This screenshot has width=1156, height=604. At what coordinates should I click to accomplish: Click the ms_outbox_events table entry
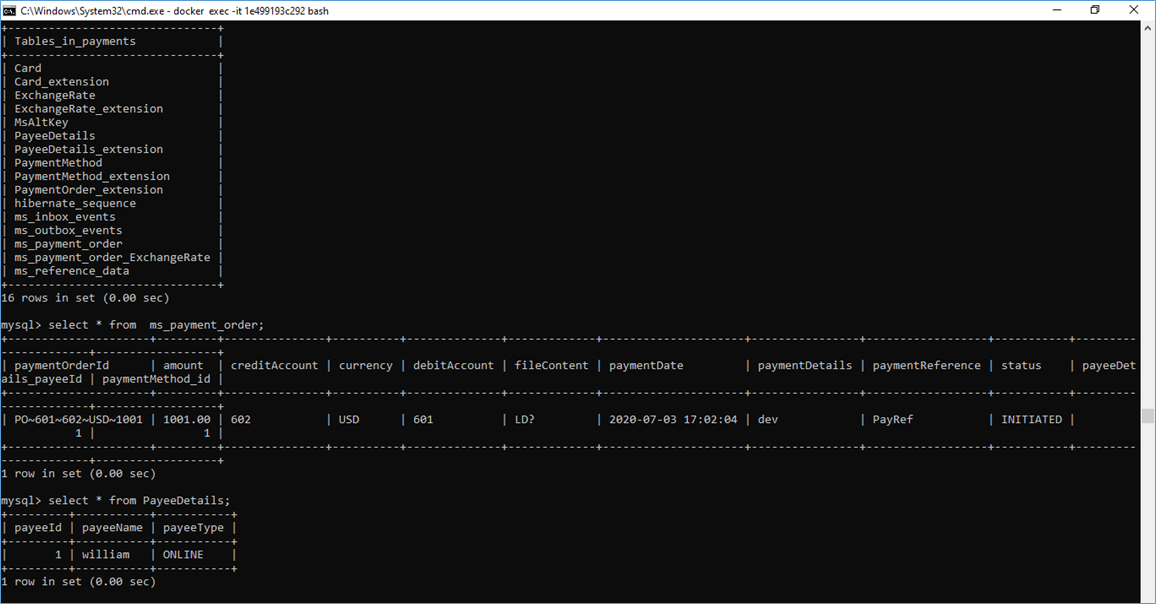coord(68,230)
